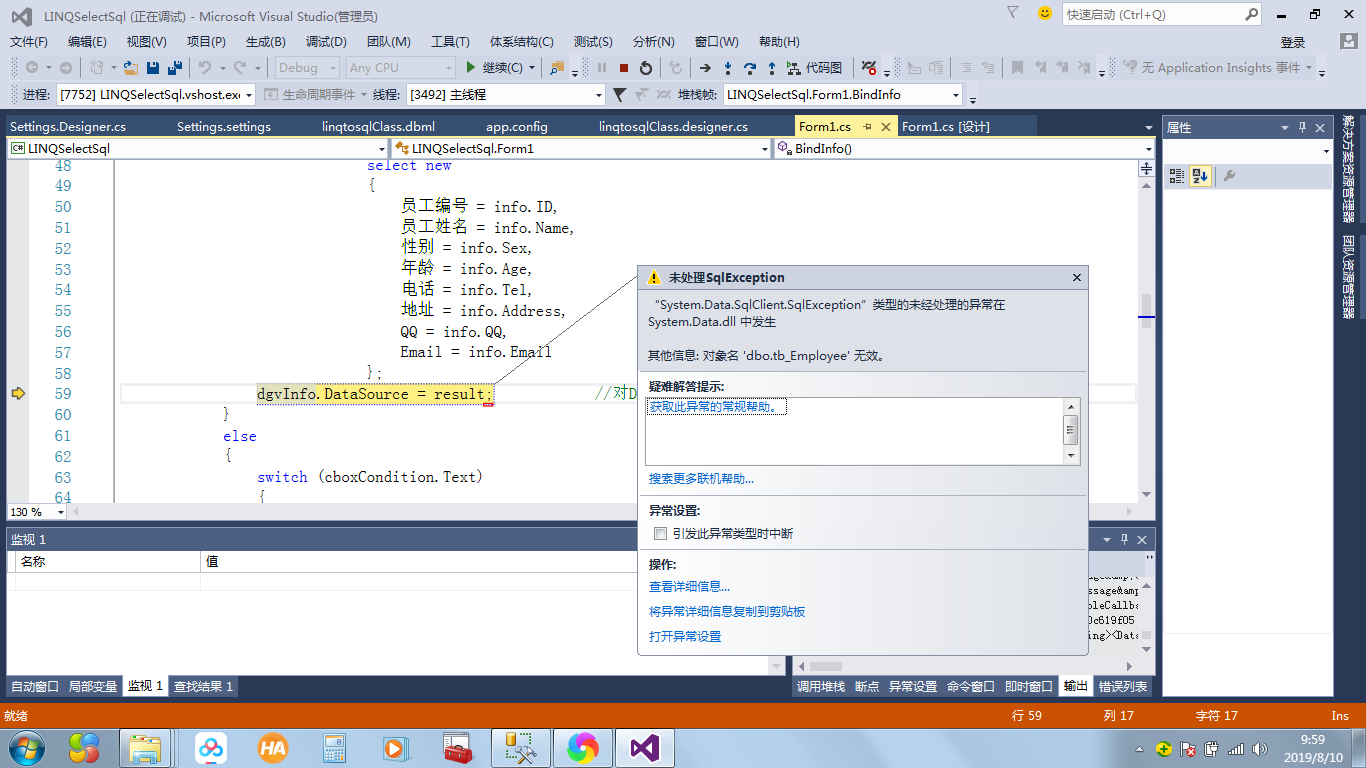Click the property pages wrench icon
Image resolution: width=1366 pixels, height=768 pixels.
[1230, 176]
